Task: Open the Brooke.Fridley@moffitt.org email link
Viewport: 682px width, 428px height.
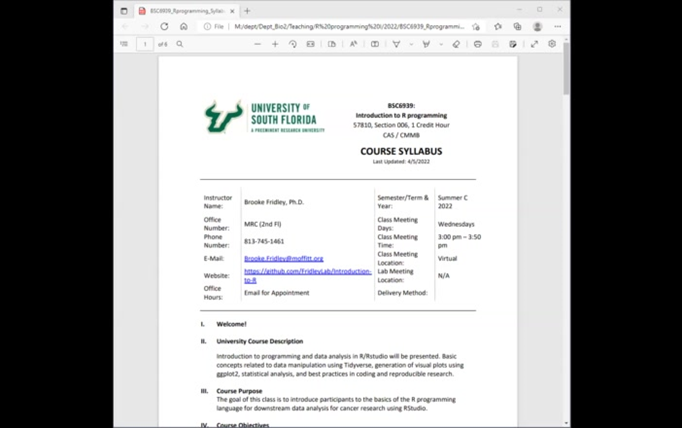Action: [x=283, y=259]
